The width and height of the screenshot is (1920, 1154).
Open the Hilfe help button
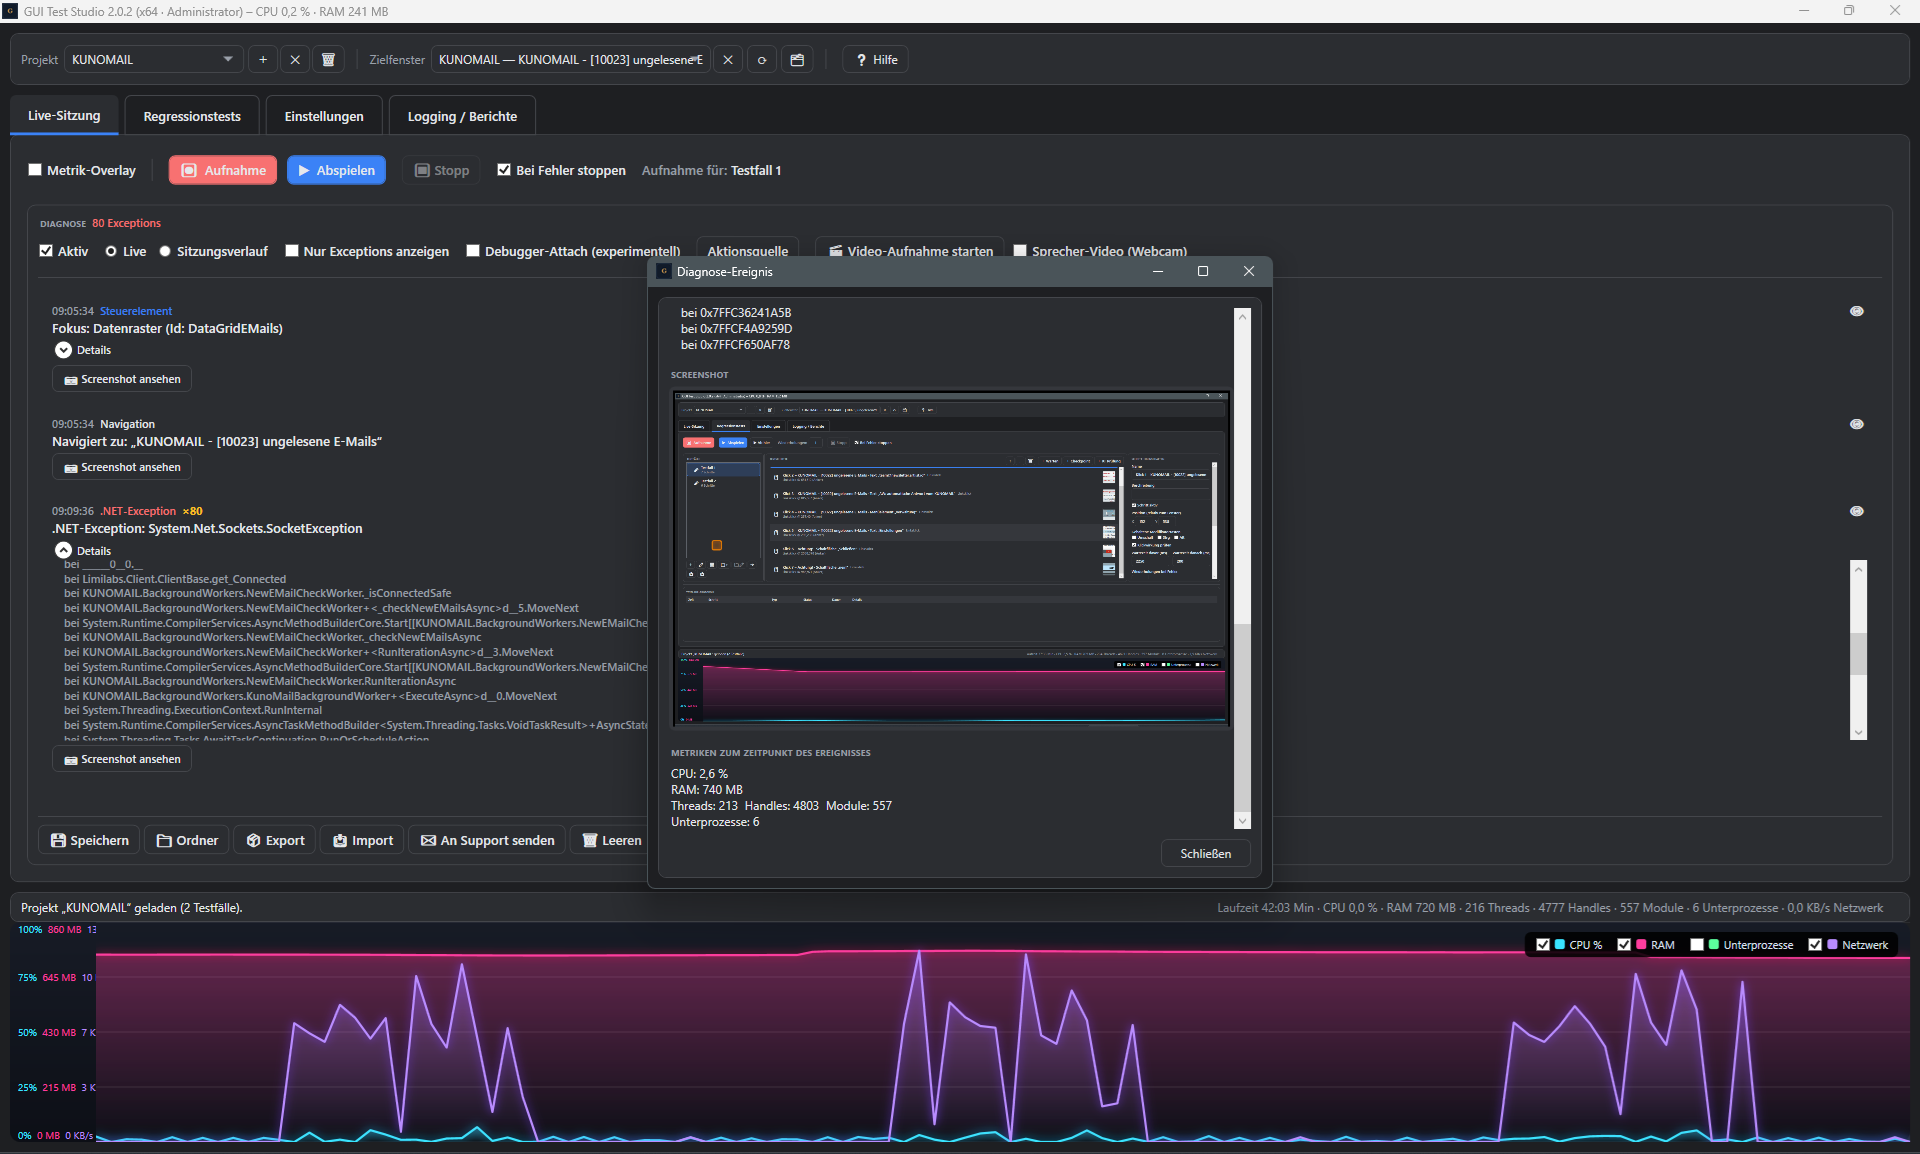[x=876, y=60]
